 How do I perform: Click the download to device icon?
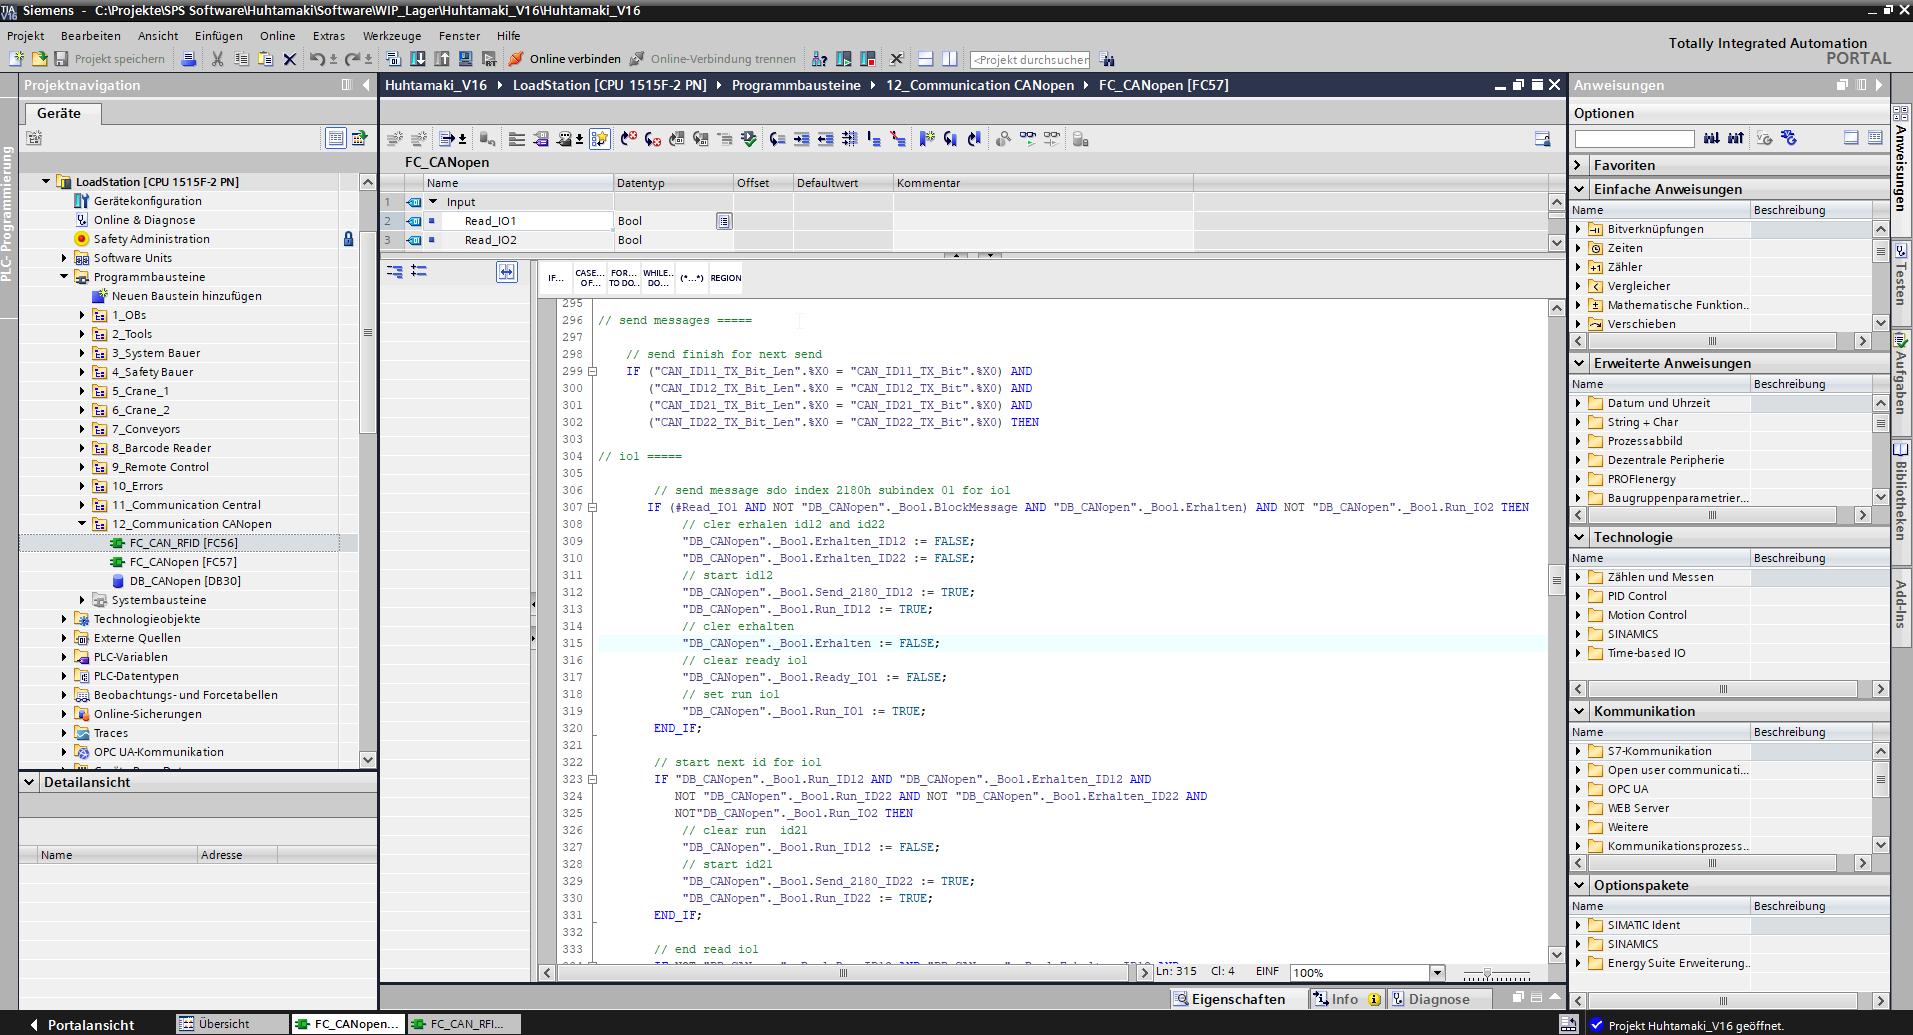(x=417, y=59)
